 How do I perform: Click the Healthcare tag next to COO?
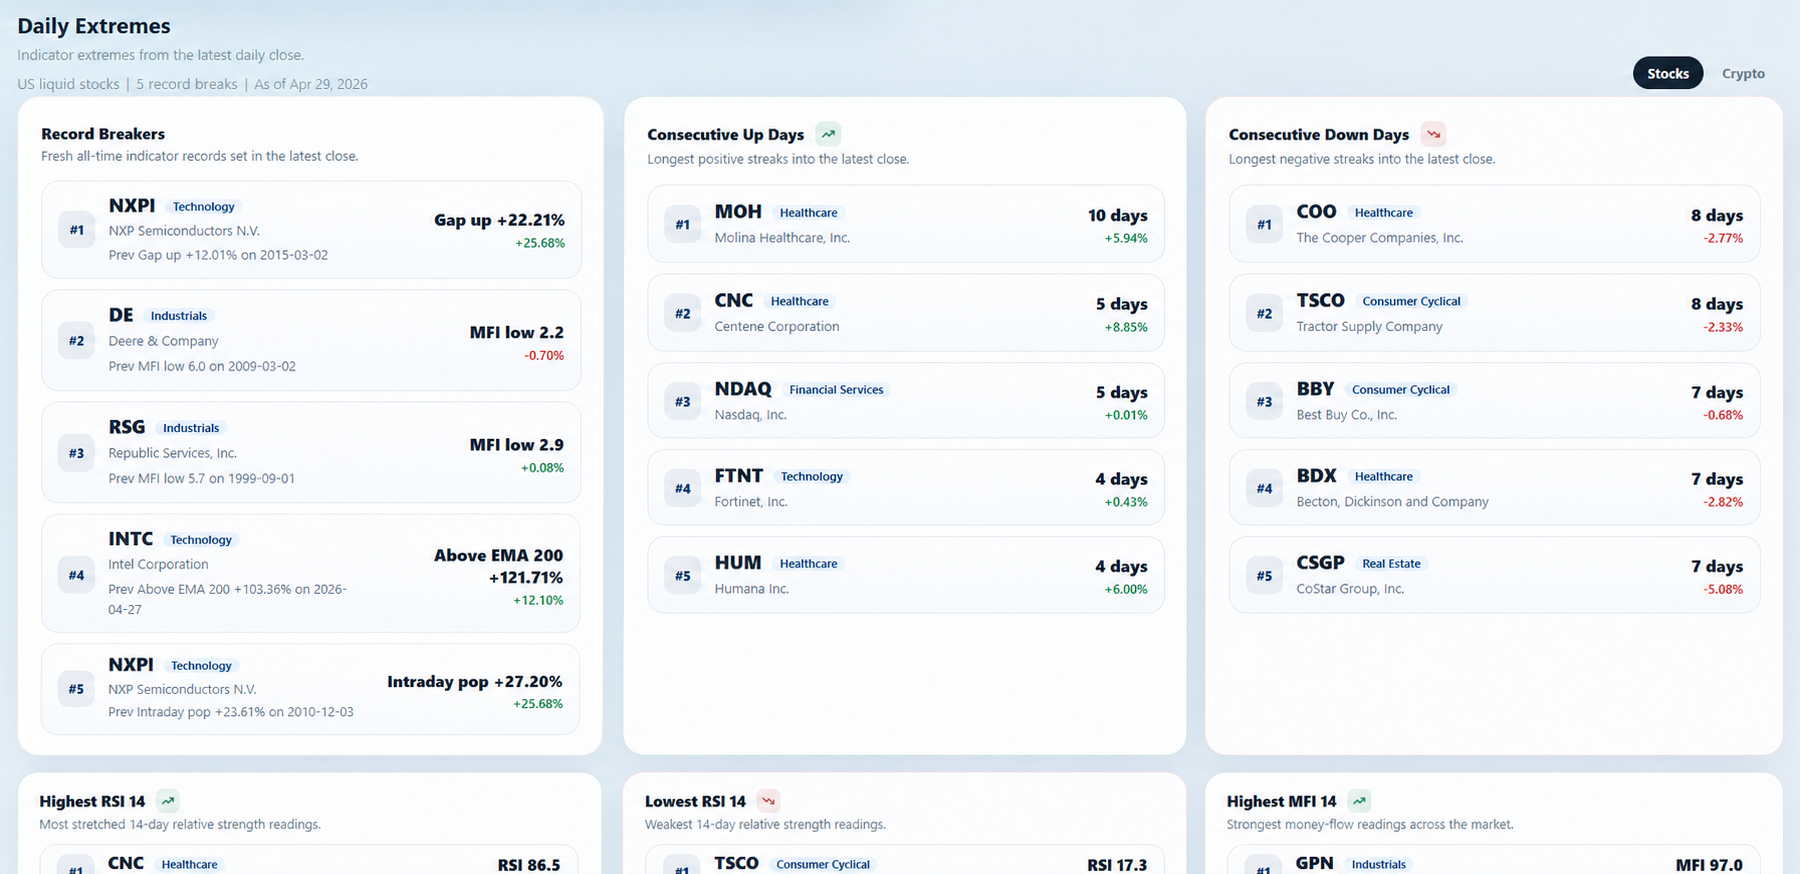click(x=1383, y=213)
